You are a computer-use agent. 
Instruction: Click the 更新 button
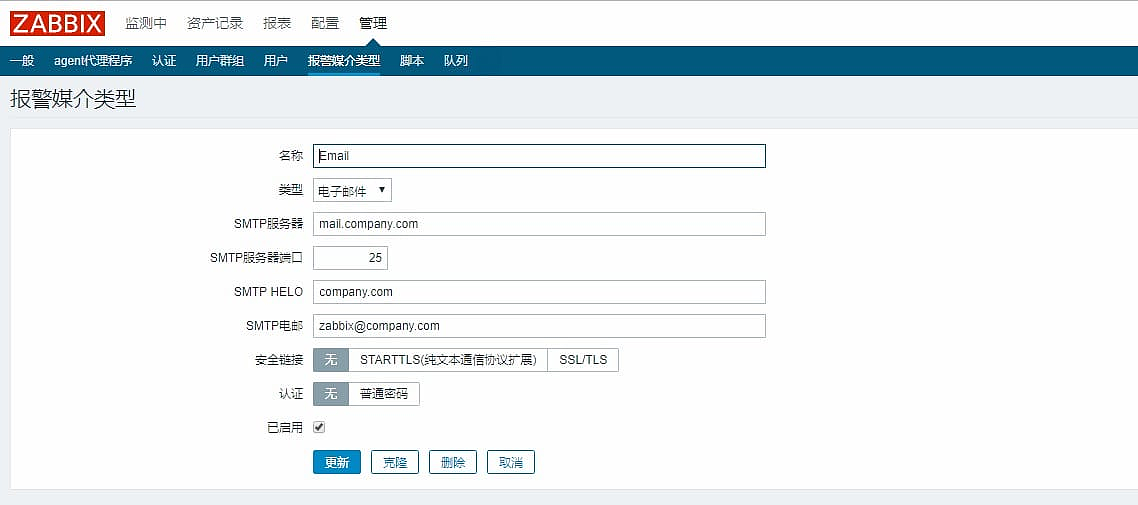[337, 462]
